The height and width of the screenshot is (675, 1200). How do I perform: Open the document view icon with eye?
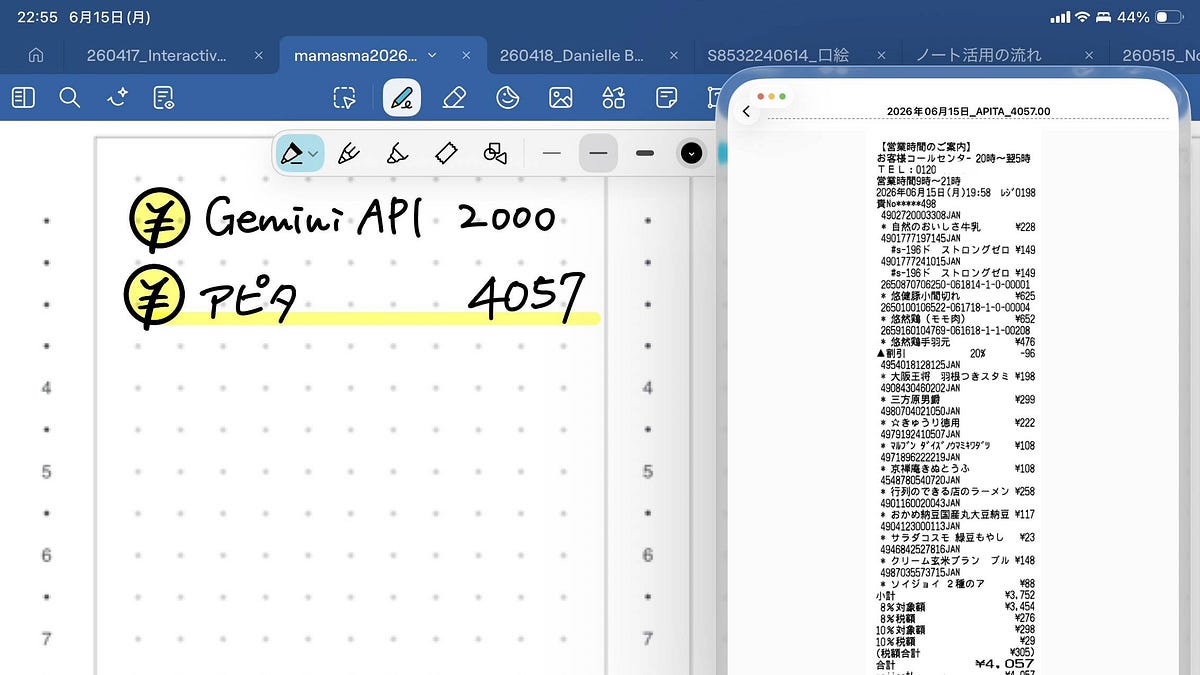click(164, 97)
